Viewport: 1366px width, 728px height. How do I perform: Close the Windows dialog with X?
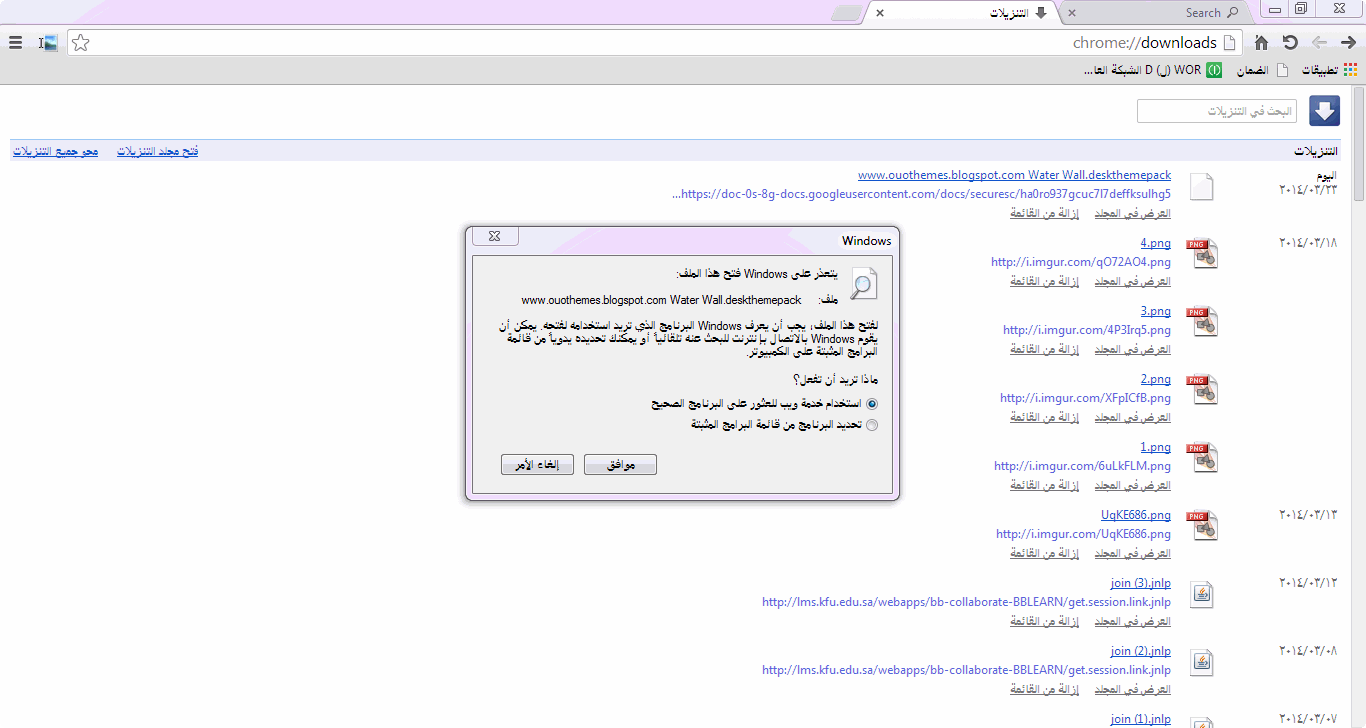coord(495,237)
